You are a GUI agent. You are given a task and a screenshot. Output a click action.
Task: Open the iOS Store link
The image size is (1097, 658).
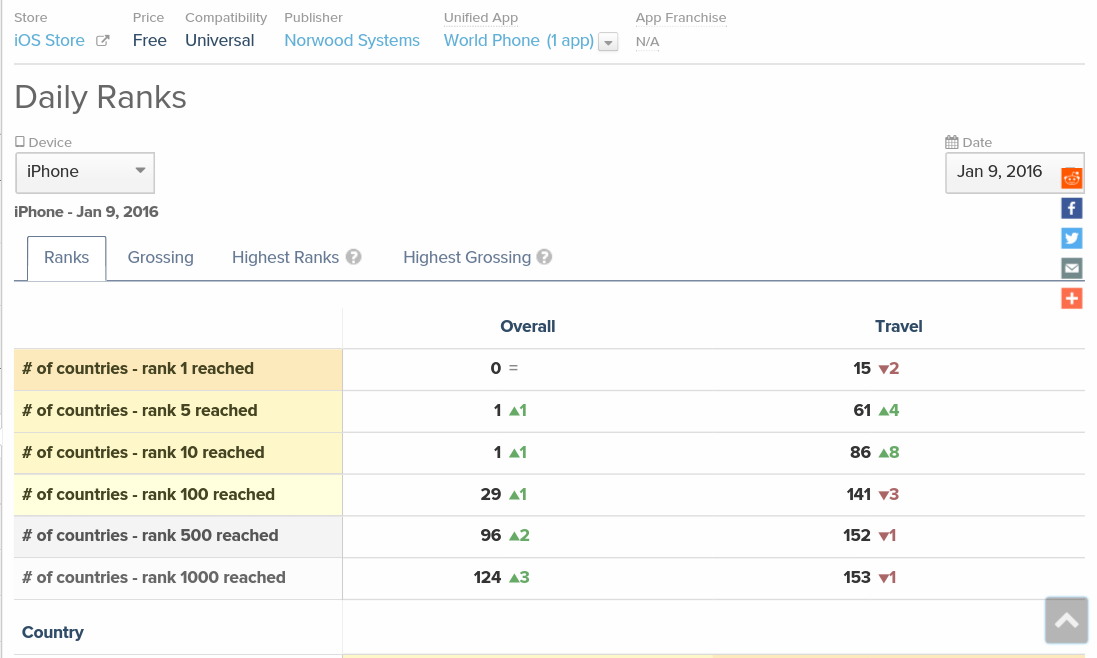49,41
